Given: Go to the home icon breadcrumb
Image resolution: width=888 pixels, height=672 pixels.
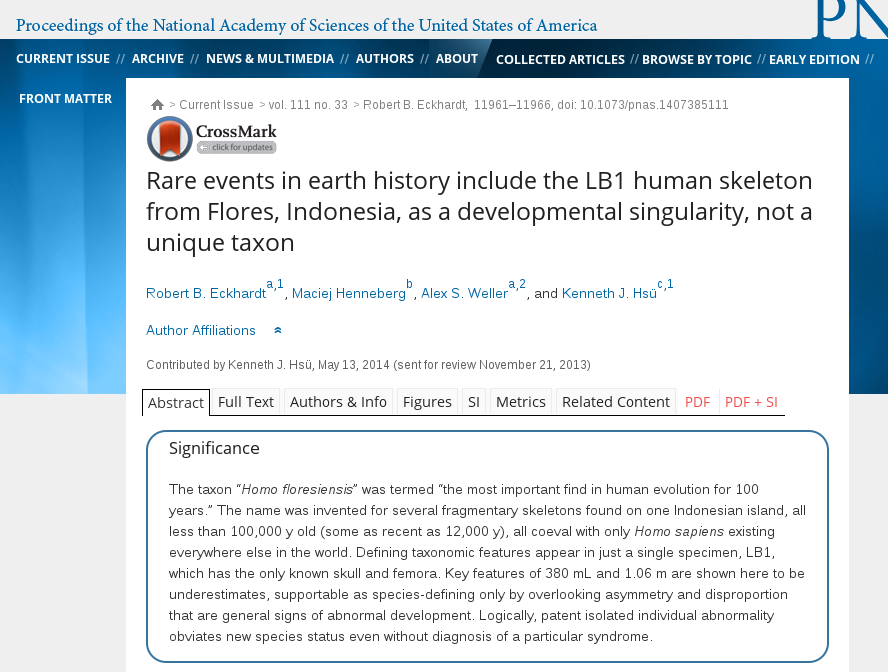Looking at the screenshot, I should [157, 105].
